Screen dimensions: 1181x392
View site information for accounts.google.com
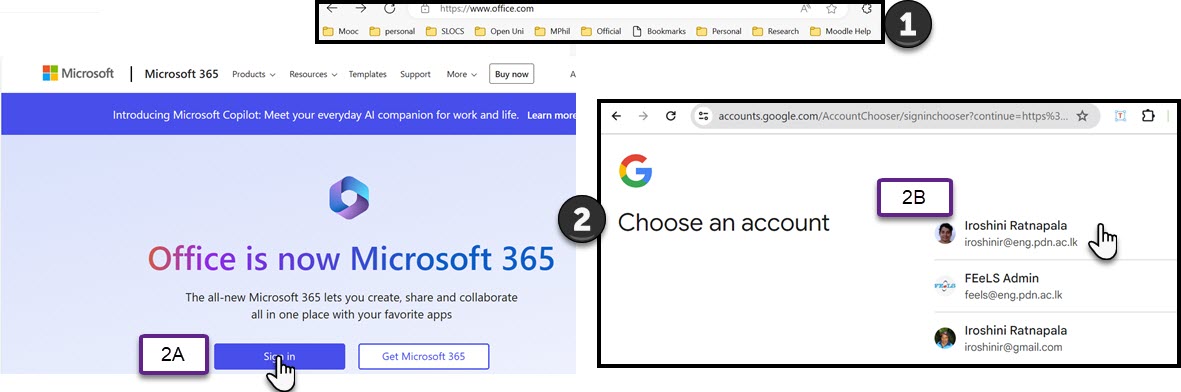point(703,116)
